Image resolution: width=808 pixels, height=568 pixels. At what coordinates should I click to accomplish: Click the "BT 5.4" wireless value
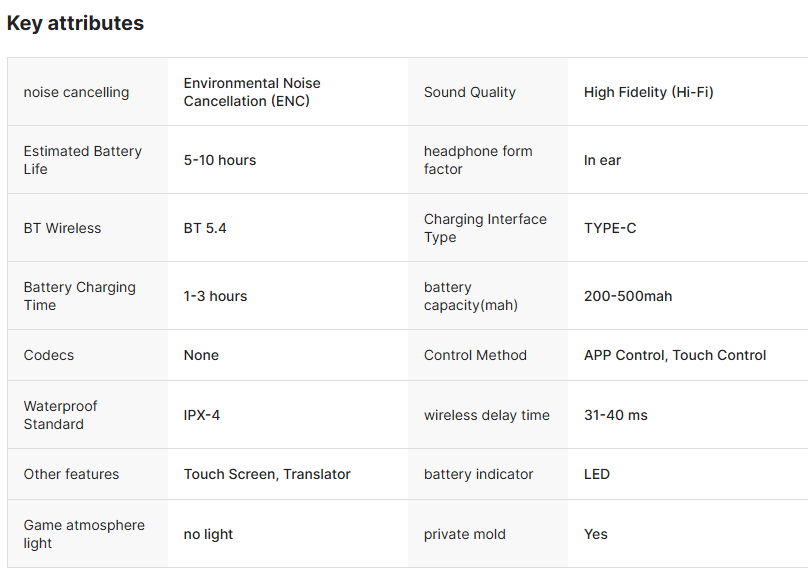tap(205, 228)
